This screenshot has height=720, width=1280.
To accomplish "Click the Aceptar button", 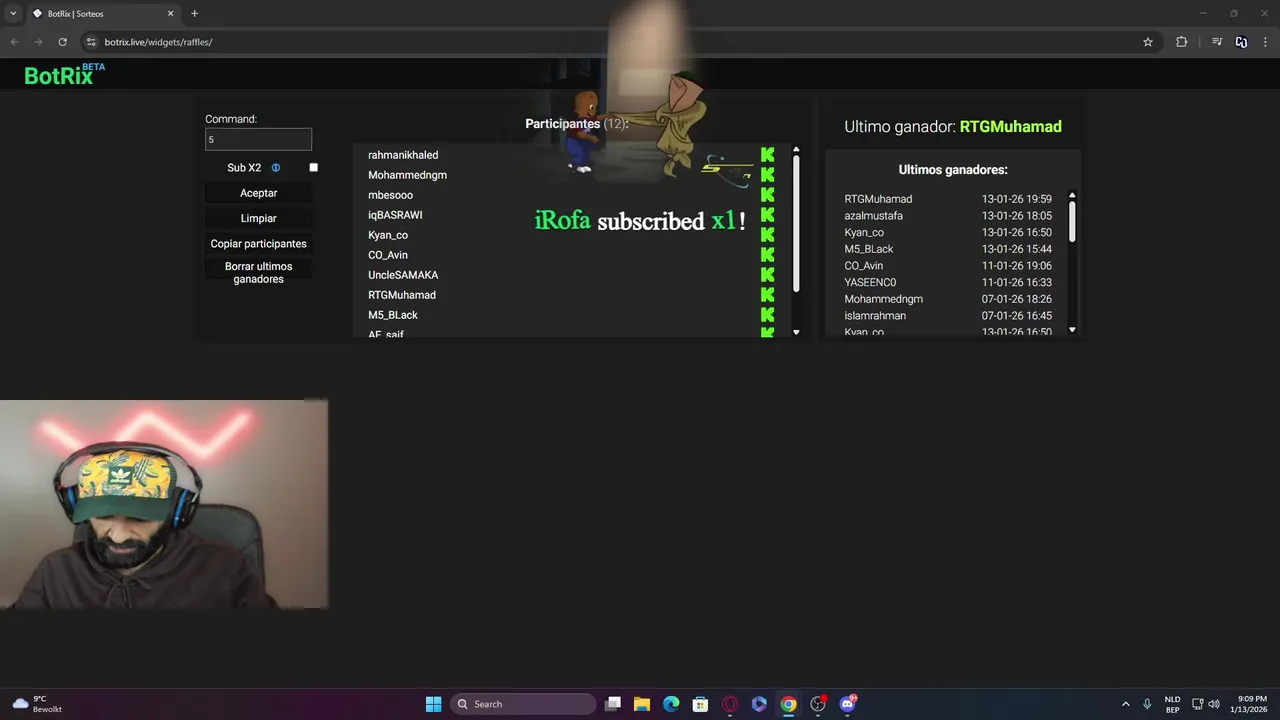I will click(x=258, y=193).
